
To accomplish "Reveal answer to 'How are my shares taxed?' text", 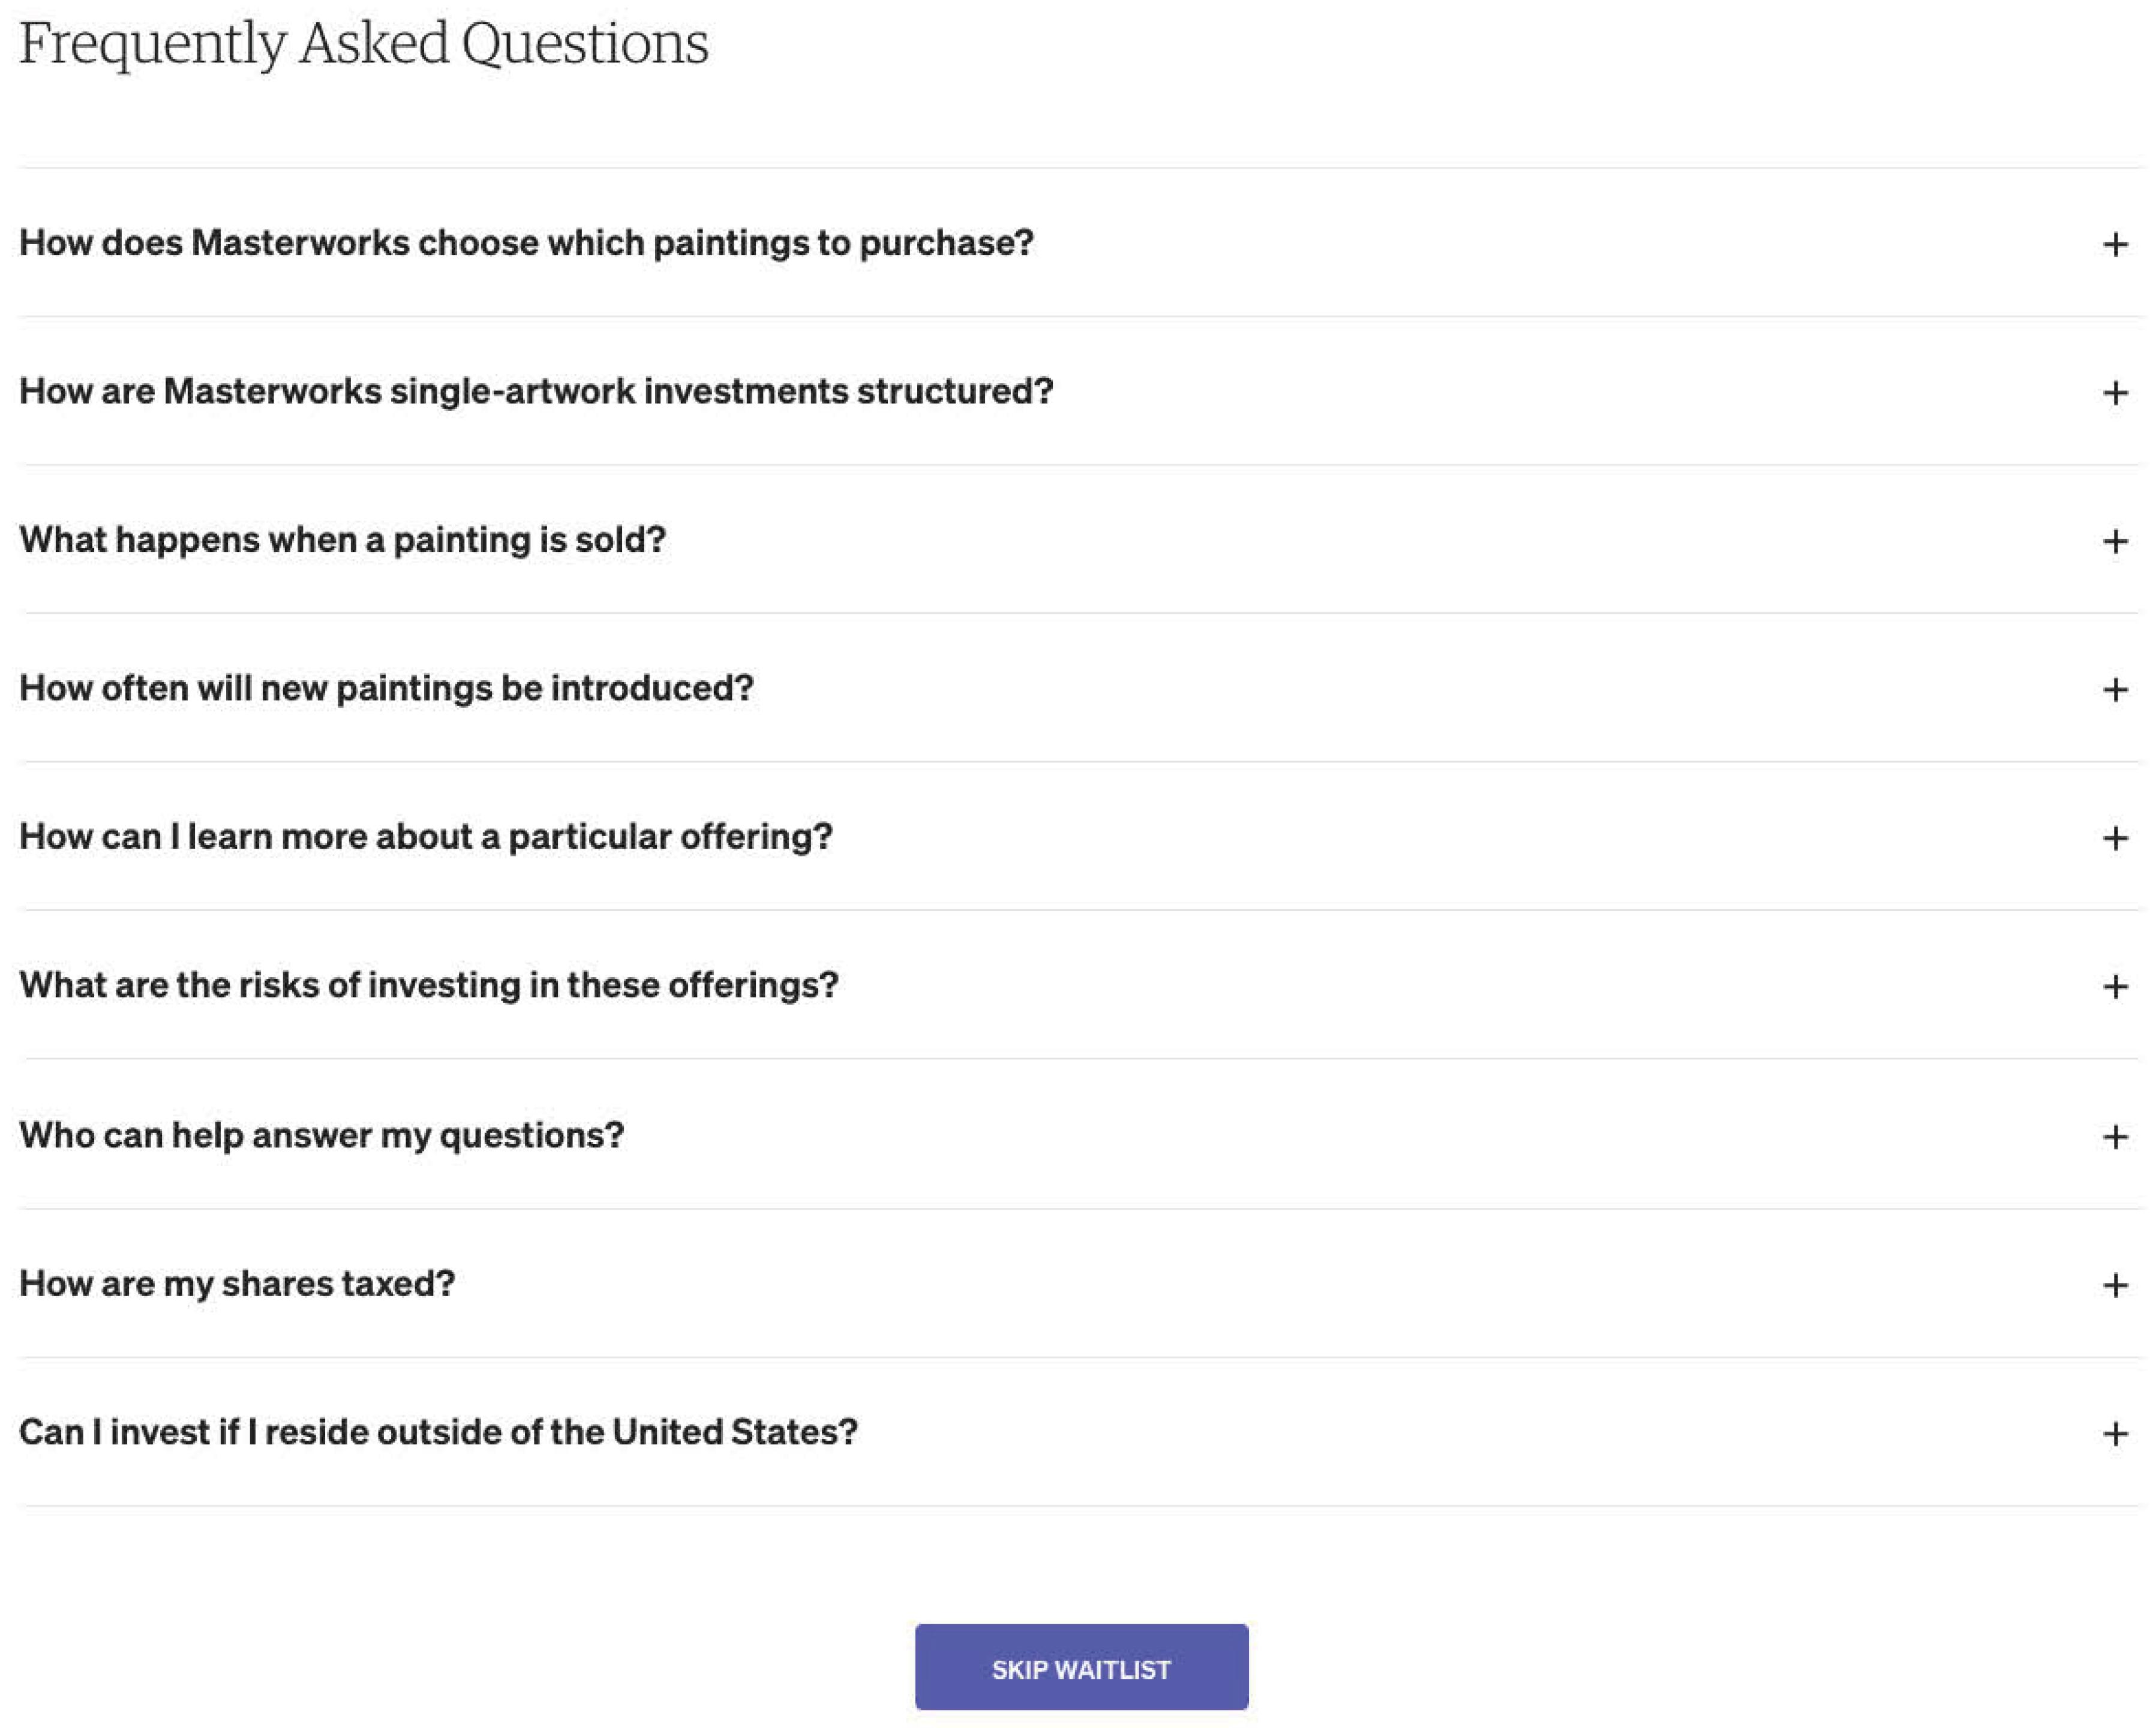I will [x=237, y=1284].
